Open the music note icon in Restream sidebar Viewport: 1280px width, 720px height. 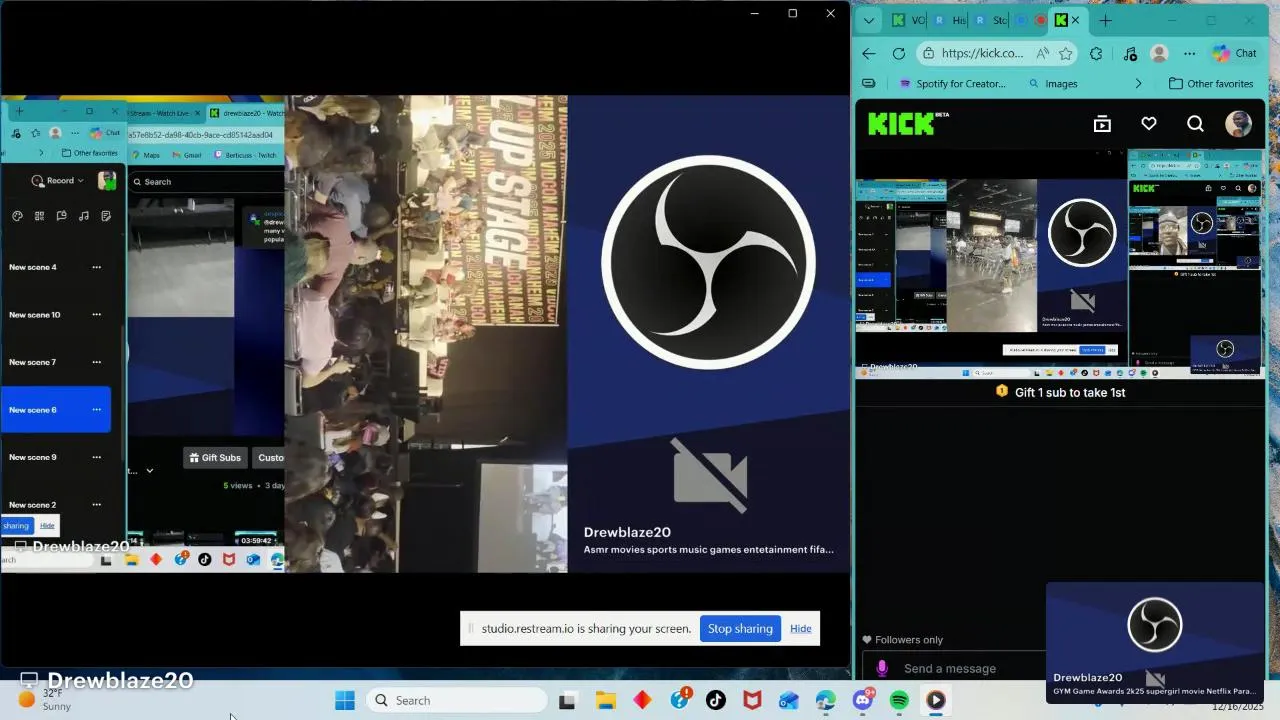click(x=84, y=216)
